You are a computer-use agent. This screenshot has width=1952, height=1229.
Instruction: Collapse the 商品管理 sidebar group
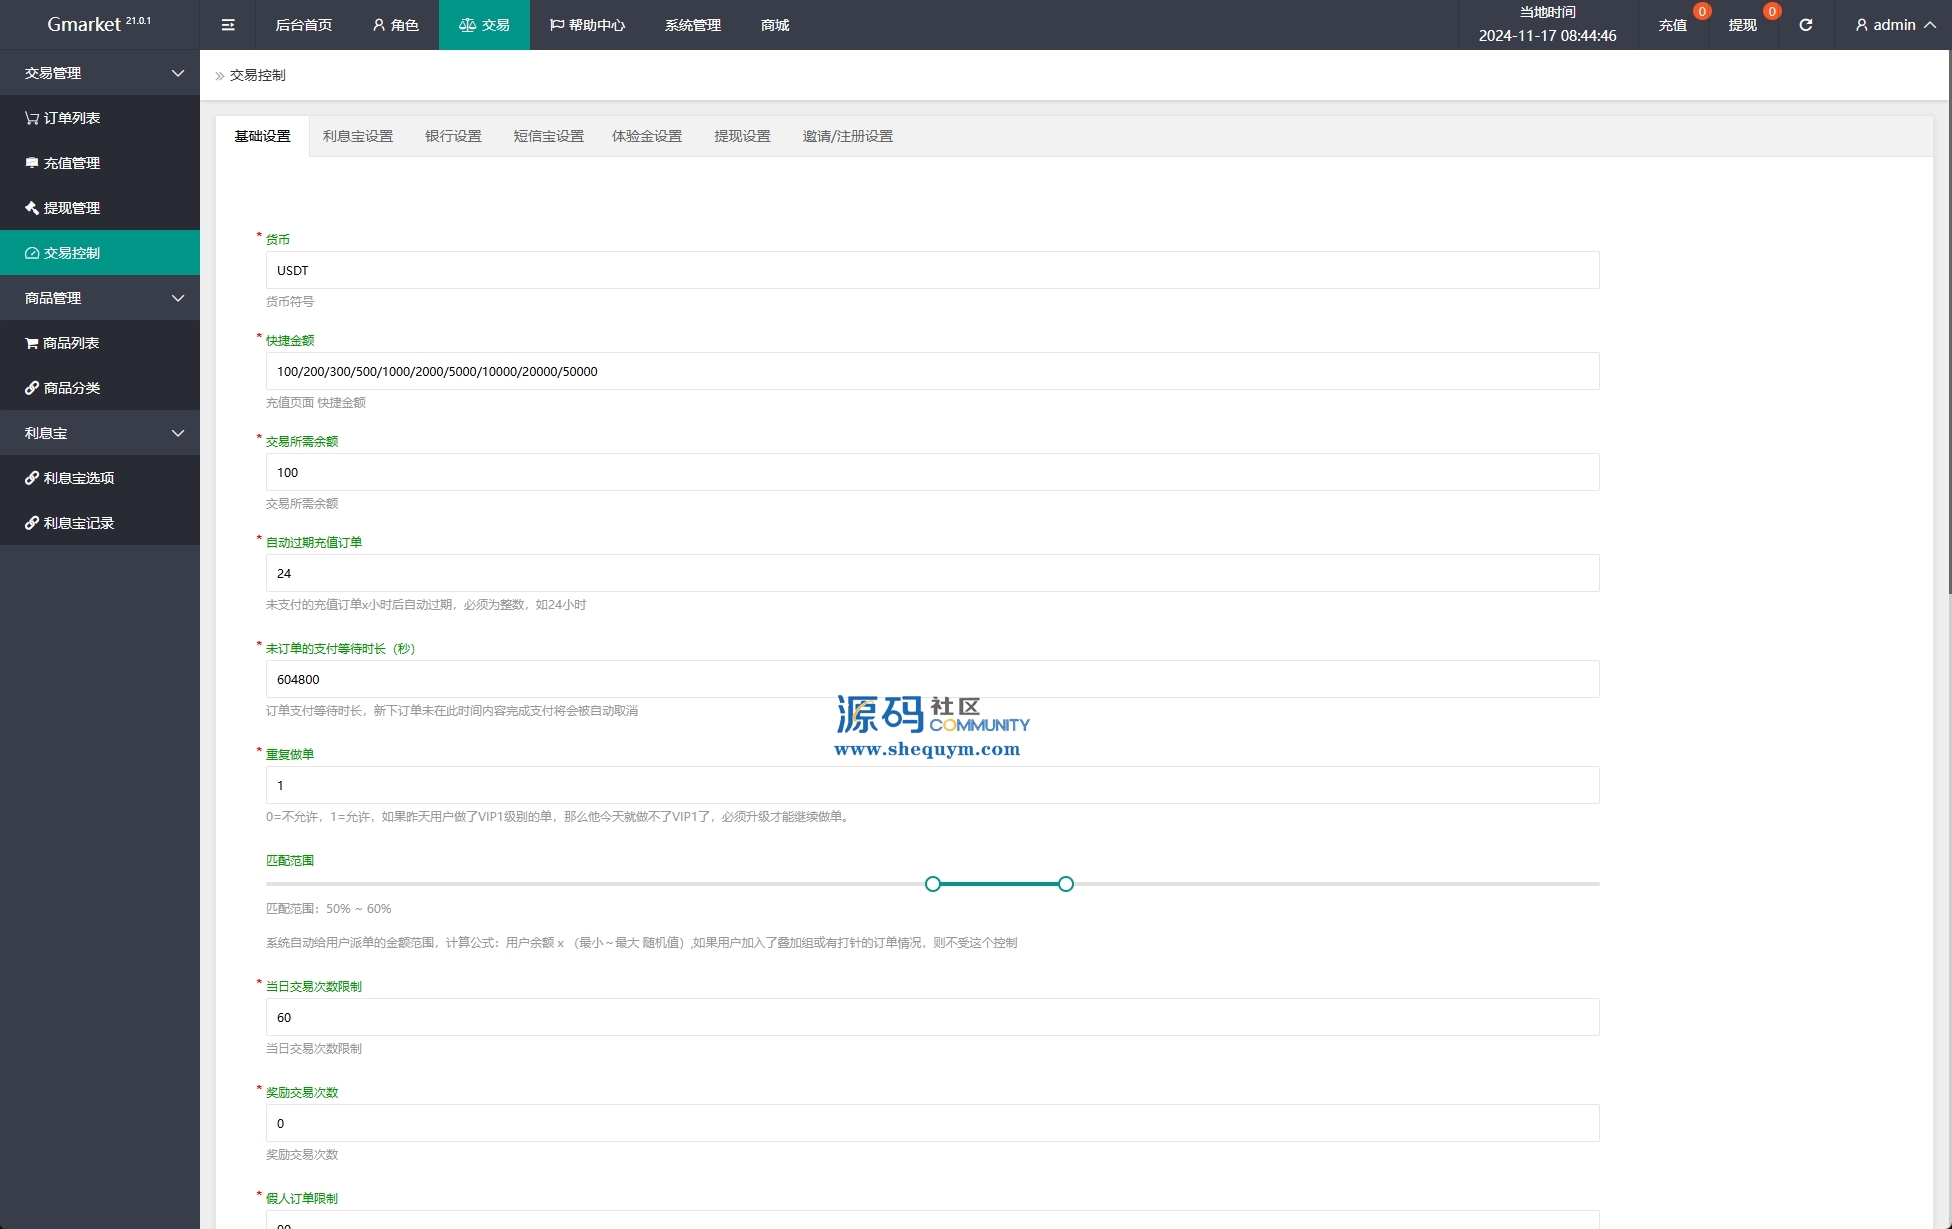pyautogui.click(x=177, y=298)
